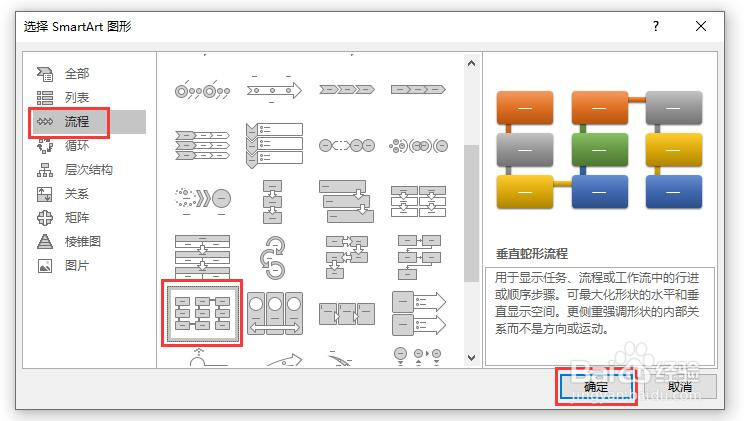Close the SmartArt dialog with X
Viewport: 744px width, 421px height.
coord(701,26)
